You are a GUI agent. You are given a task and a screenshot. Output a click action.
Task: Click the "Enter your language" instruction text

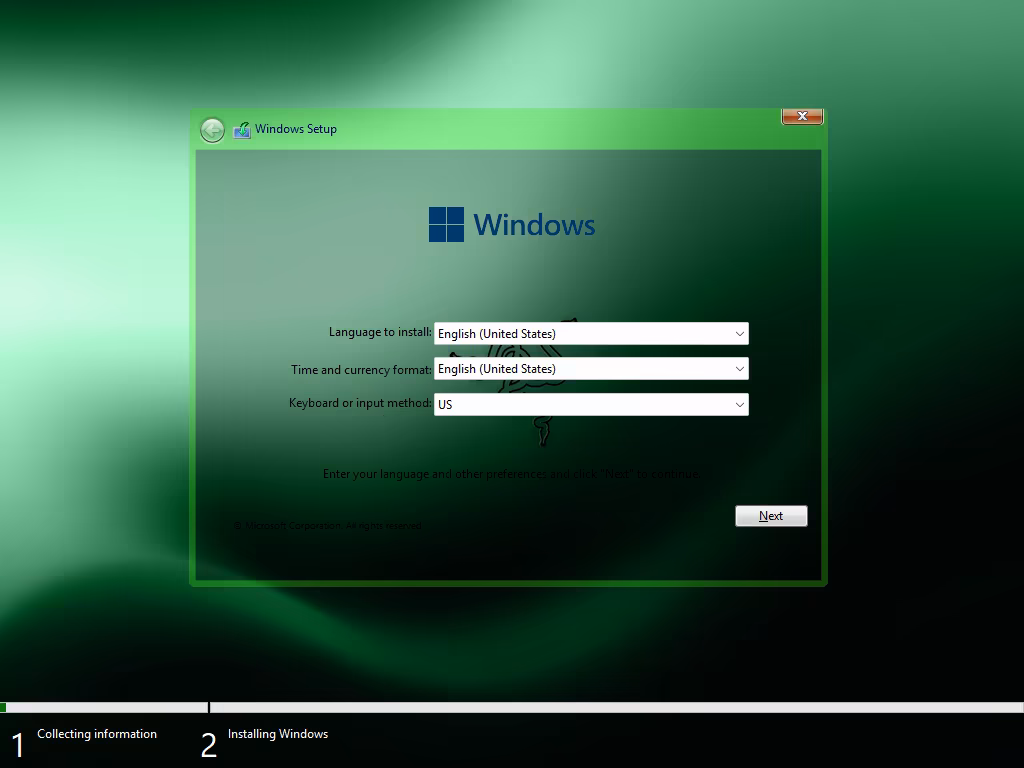(511, 474)
